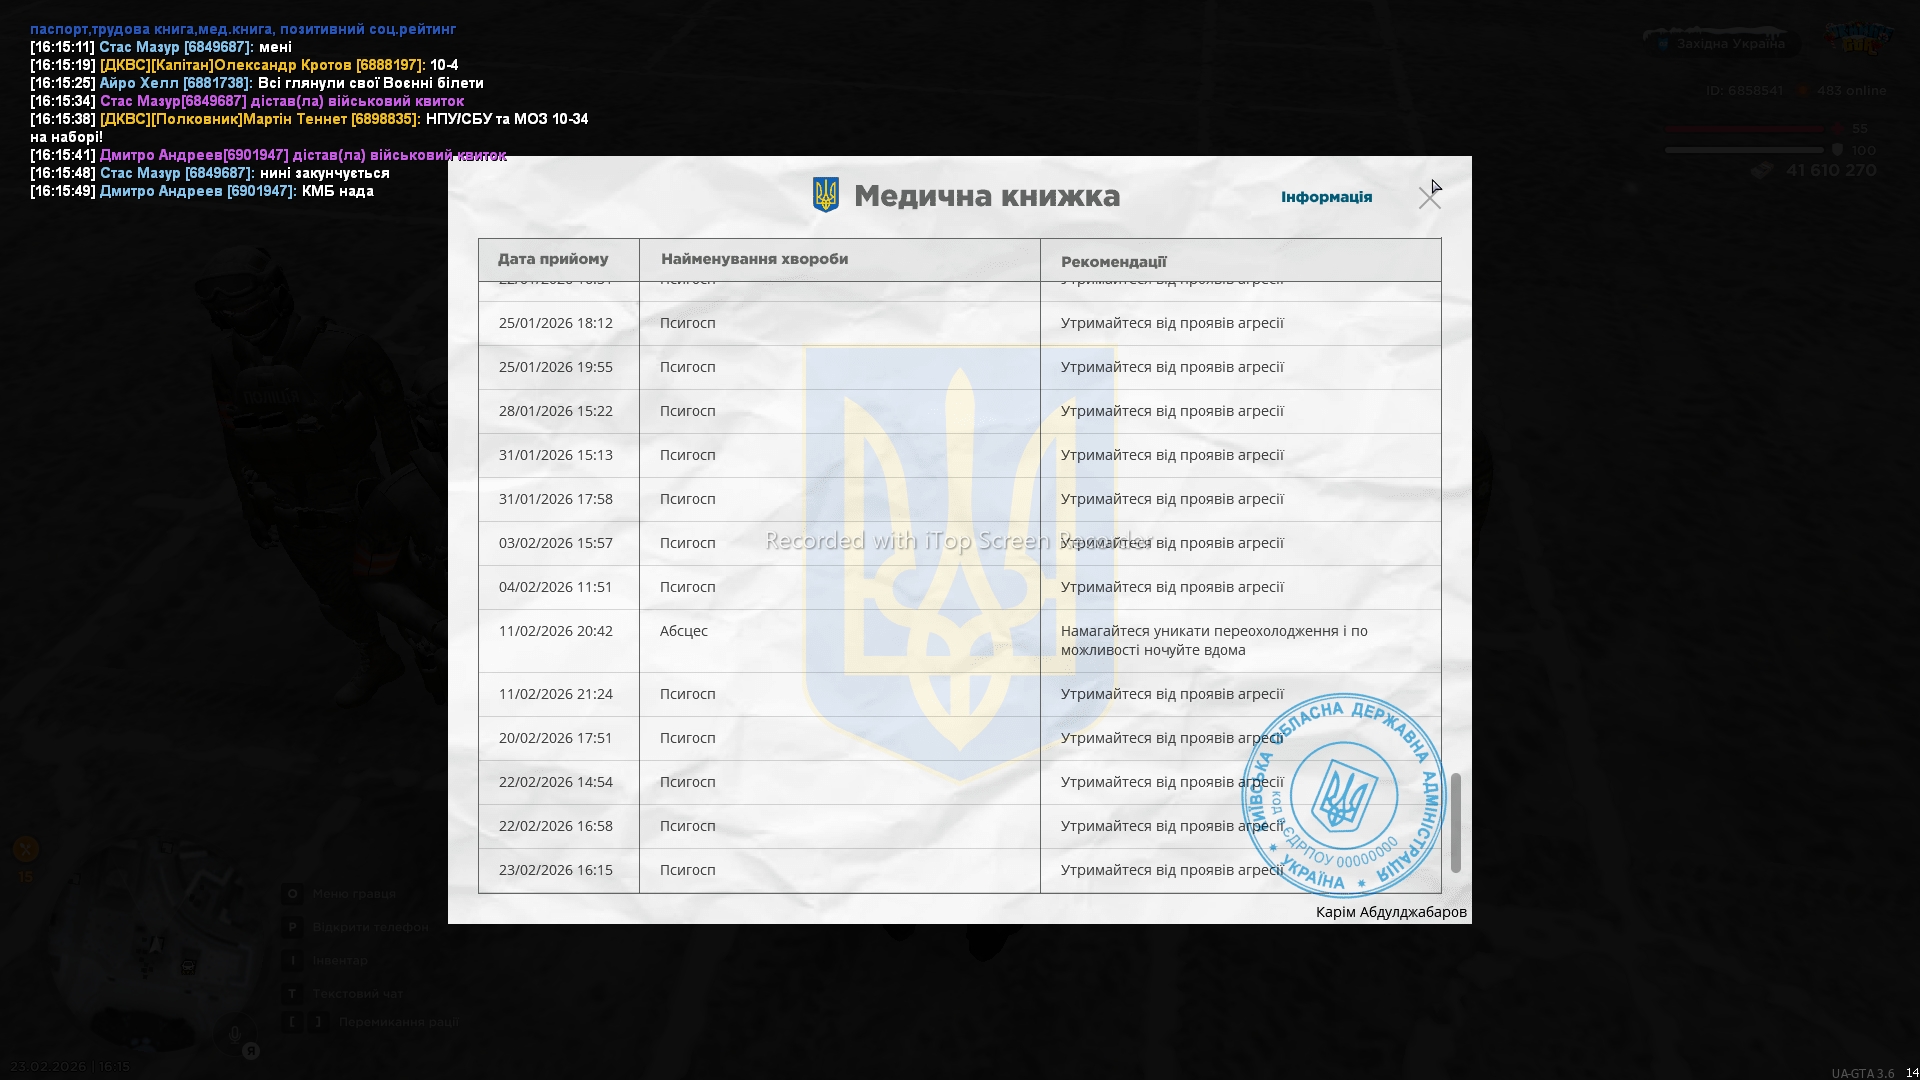Click the blue administration stamp seal
This screenshot has height=1080, width=1920.
click(x=1343, y=796)
